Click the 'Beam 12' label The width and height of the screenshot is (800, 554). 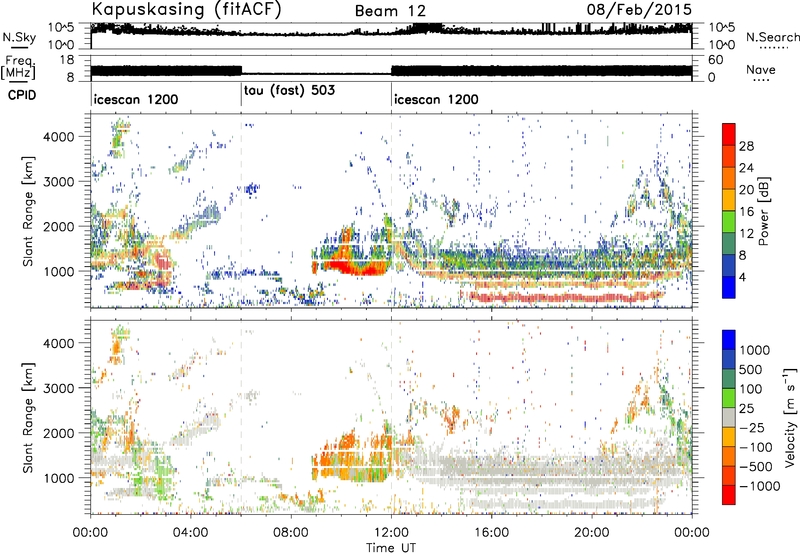point(390,11)
